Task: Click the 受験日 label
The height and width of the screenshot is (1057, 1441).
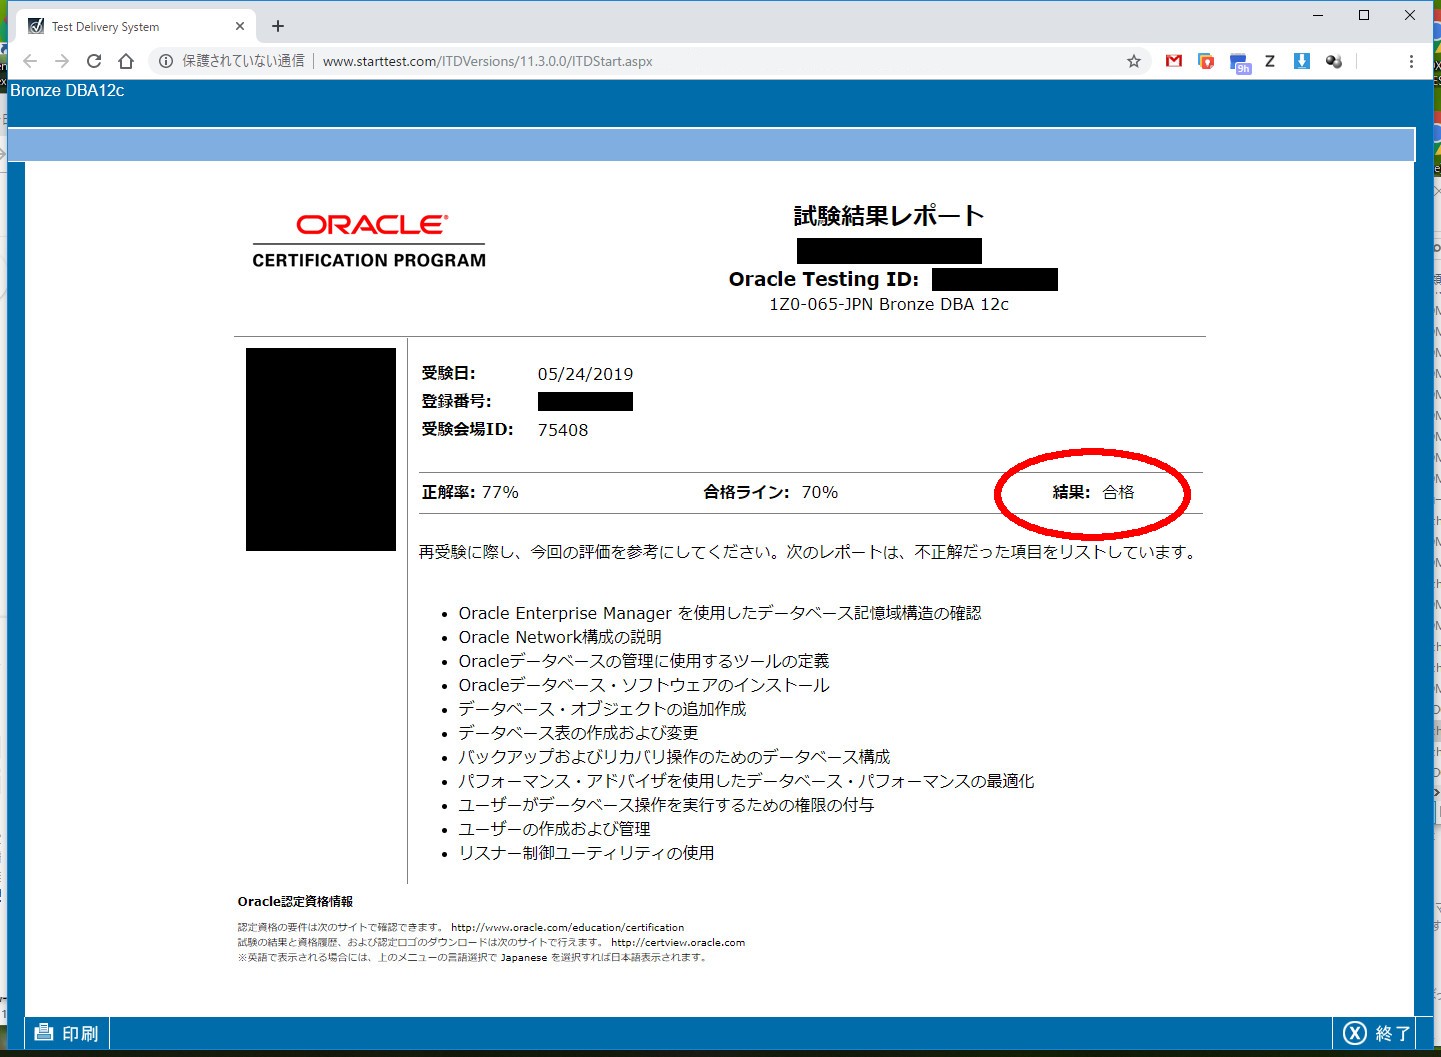Action: [448, 373]
